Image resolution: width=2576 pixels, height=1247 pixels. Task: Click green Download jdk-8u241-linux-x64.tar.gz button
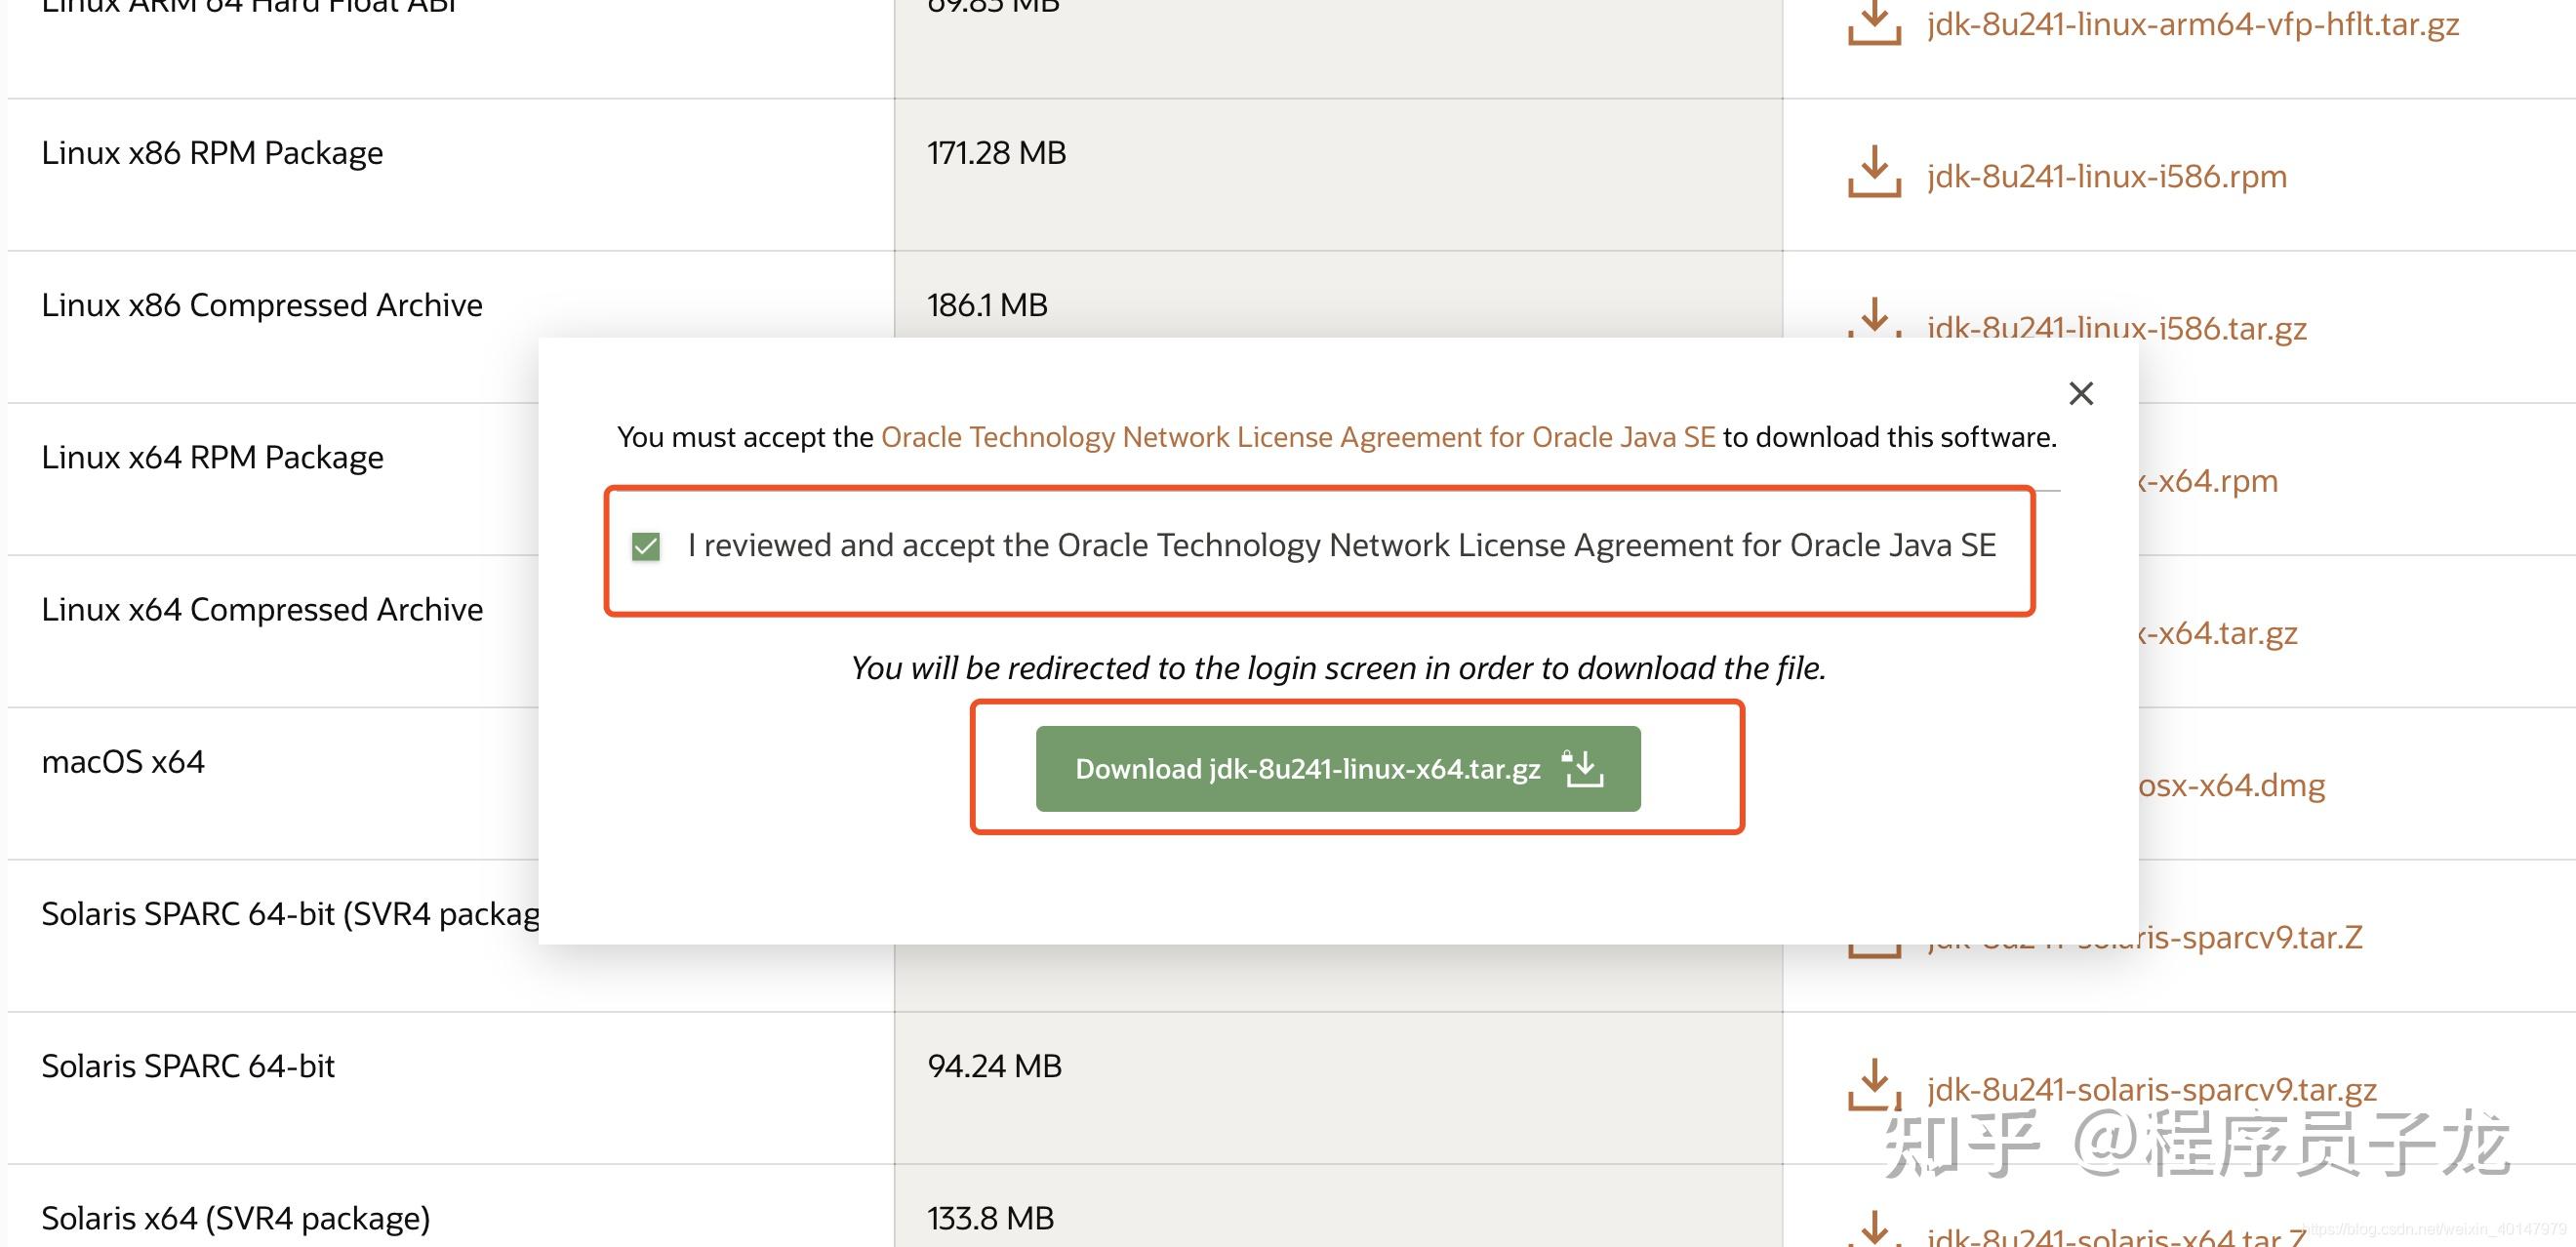(1337, 768)
